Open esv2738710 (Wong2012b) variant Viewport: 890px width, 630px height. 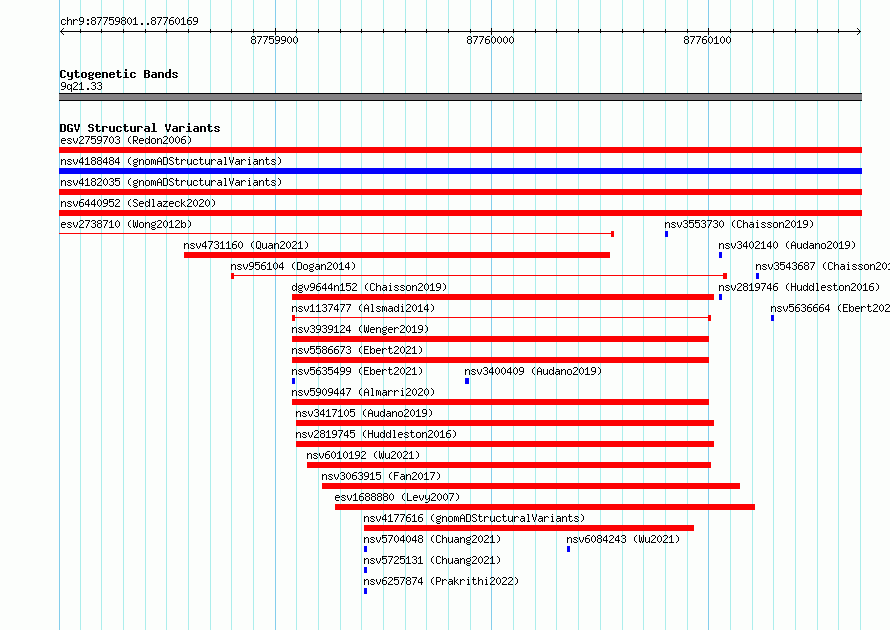tap(126, 224)
